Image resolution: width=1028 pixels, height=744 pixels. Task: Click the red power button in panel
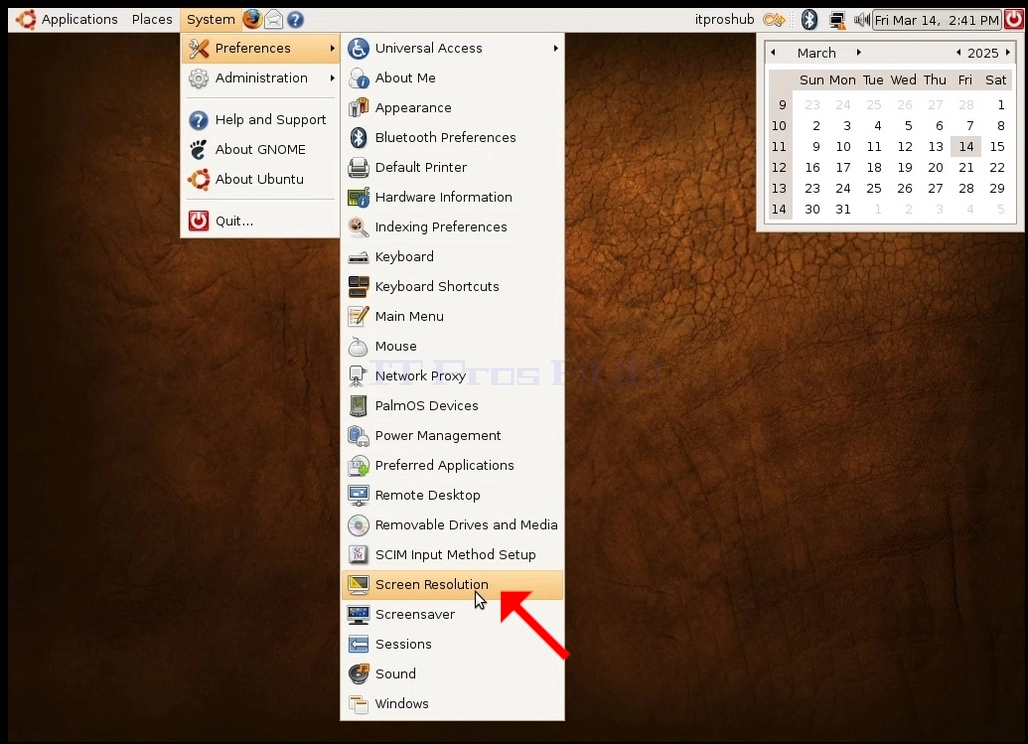1014,20
